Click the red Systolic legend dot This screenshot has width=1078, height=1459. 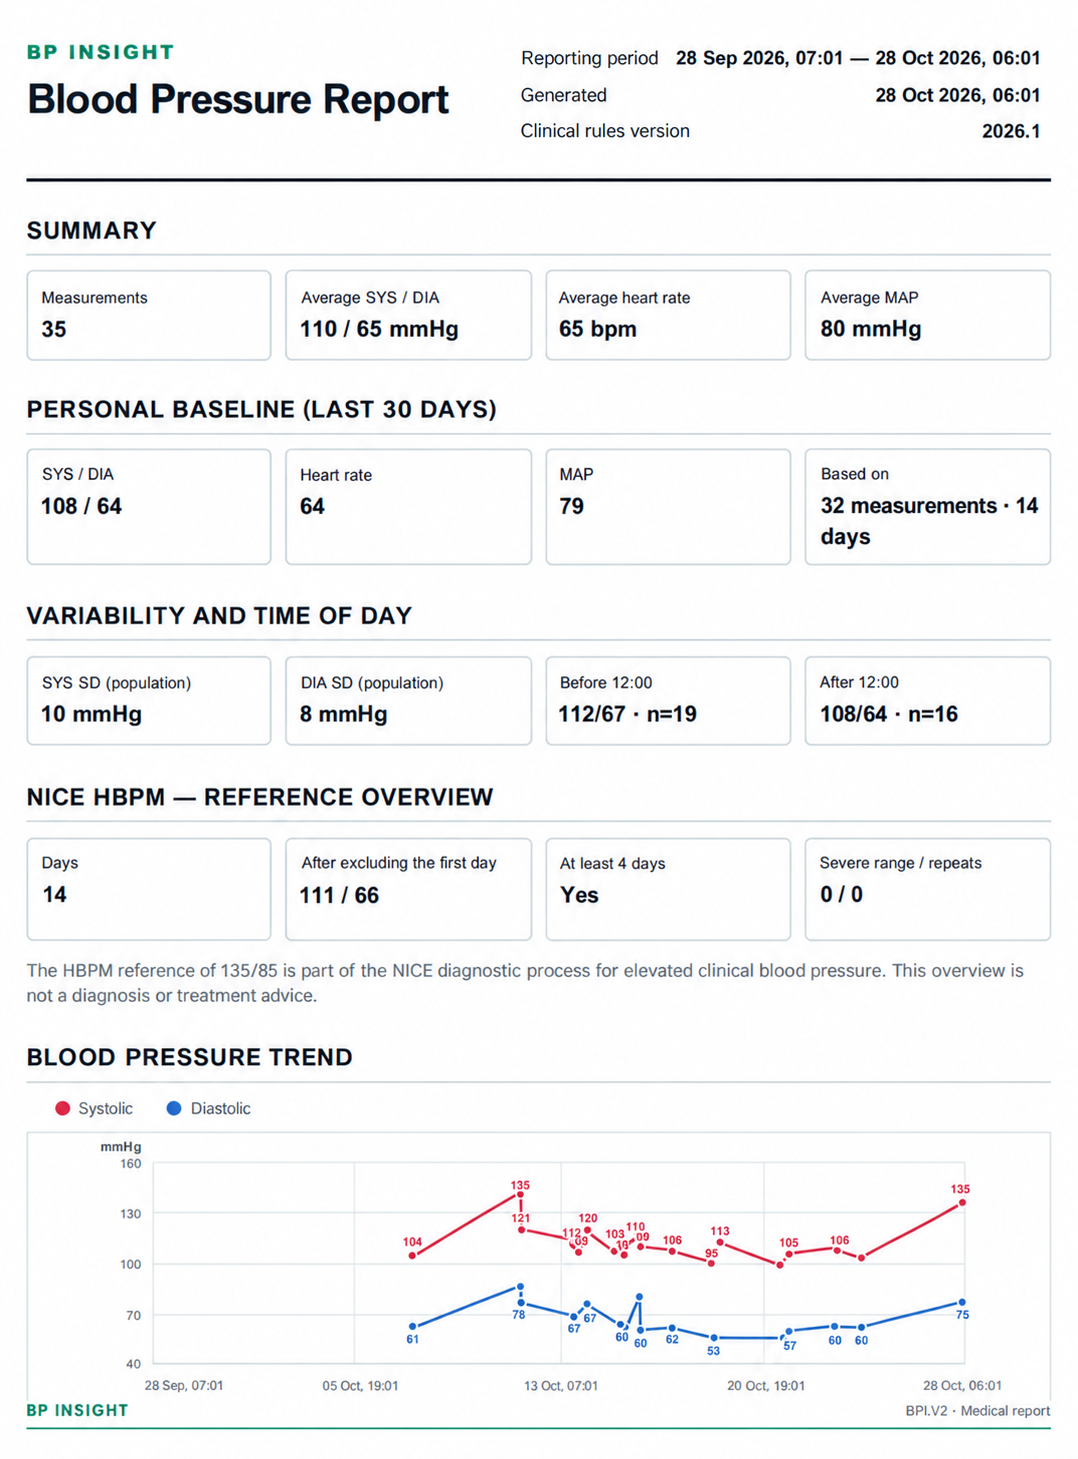pos(63,1108)
